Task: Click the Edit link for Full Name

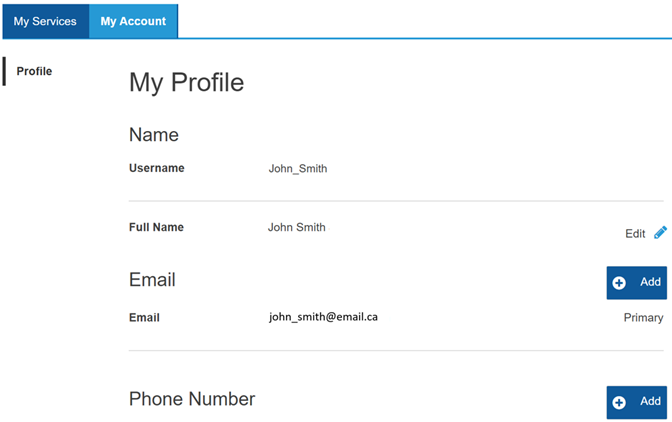Action: [635, 233]
